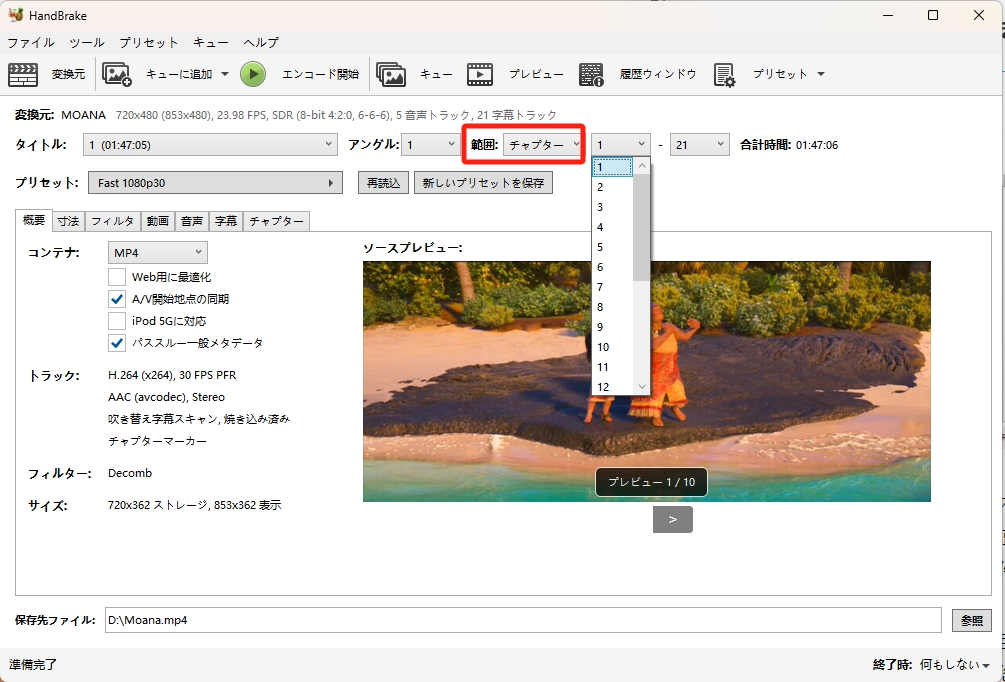Select chapter 9 in the dropdown list

[613, 327]
